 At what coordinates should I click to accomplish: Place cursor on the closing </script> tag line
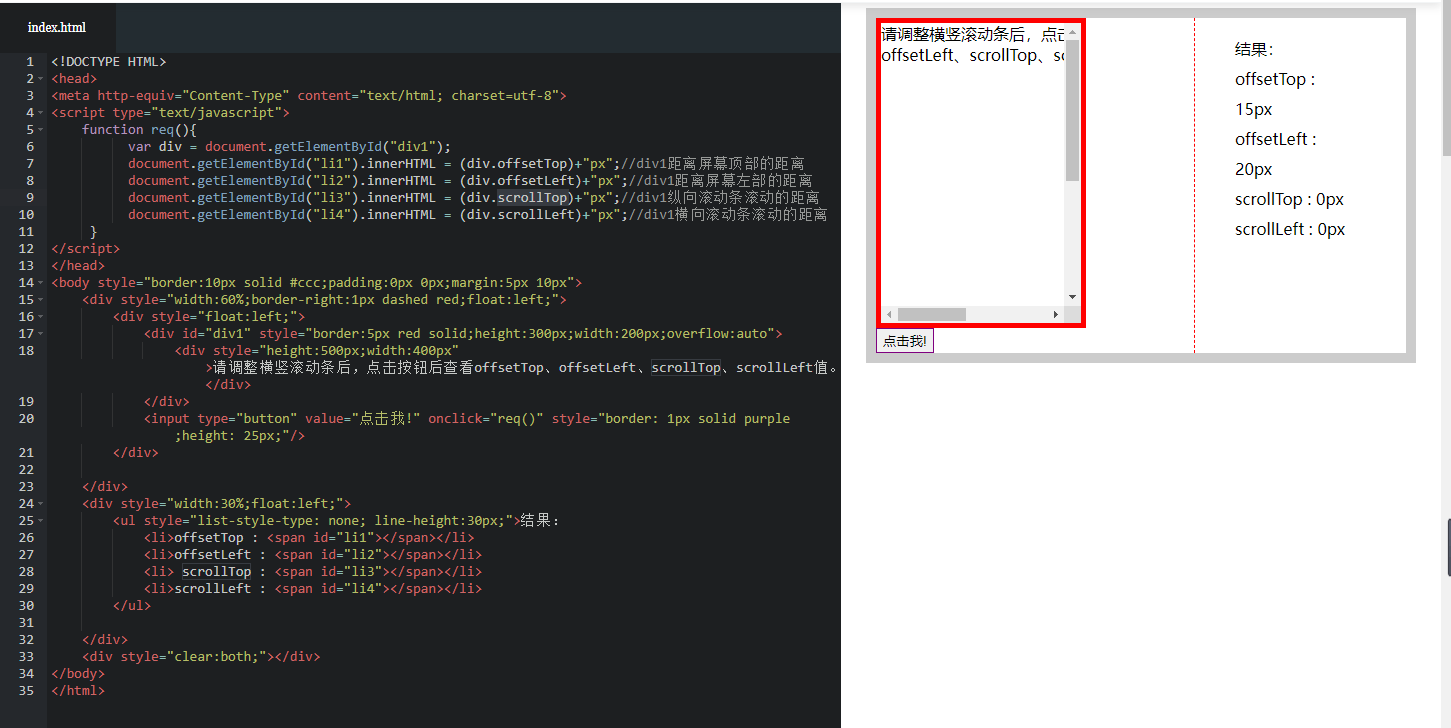point(85,249)
